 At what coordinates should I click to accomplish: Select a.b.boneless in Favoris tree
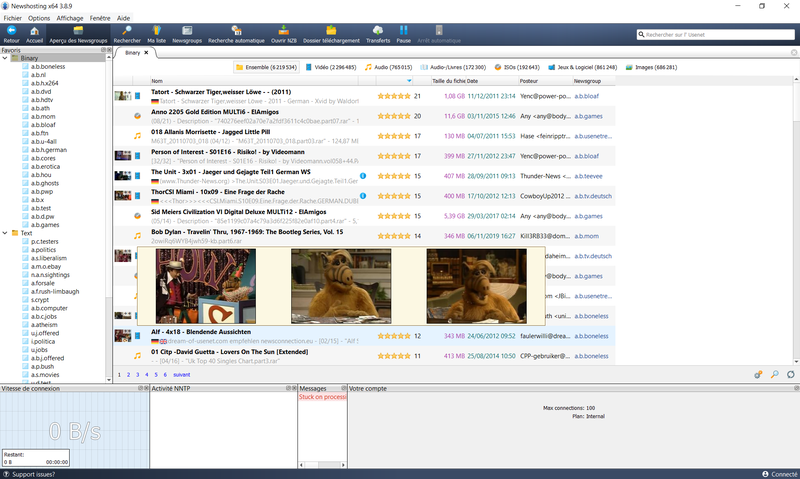click(x=48, y=66)
